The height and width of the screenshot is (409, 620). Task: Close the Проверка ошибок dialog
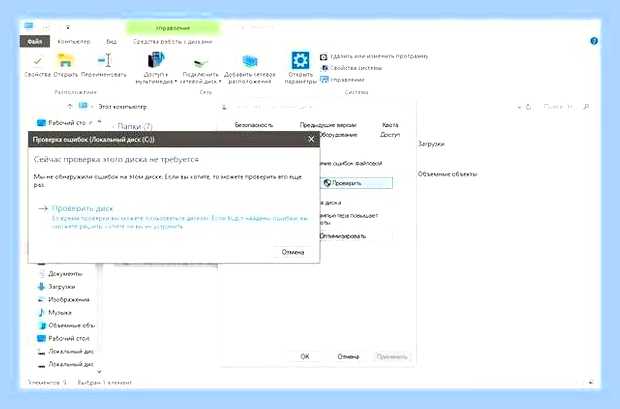point(311,139)
